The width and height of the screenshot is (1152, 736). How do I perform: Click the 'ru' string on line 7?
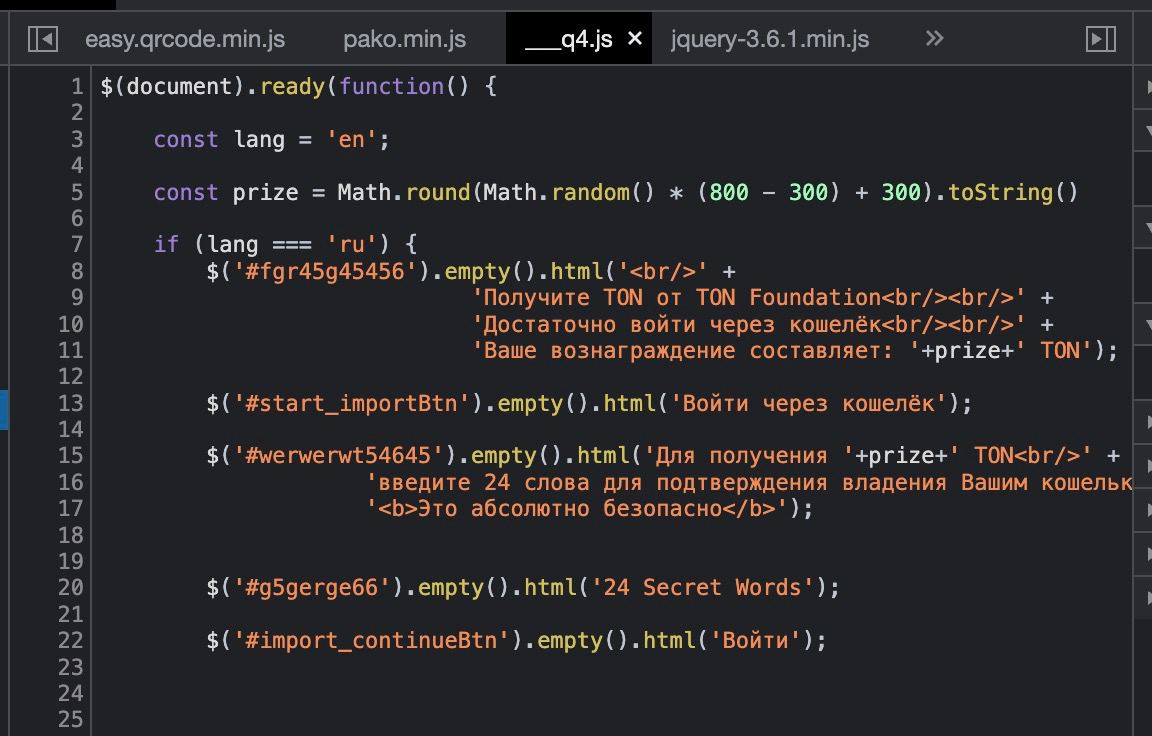tap(352, 245)
